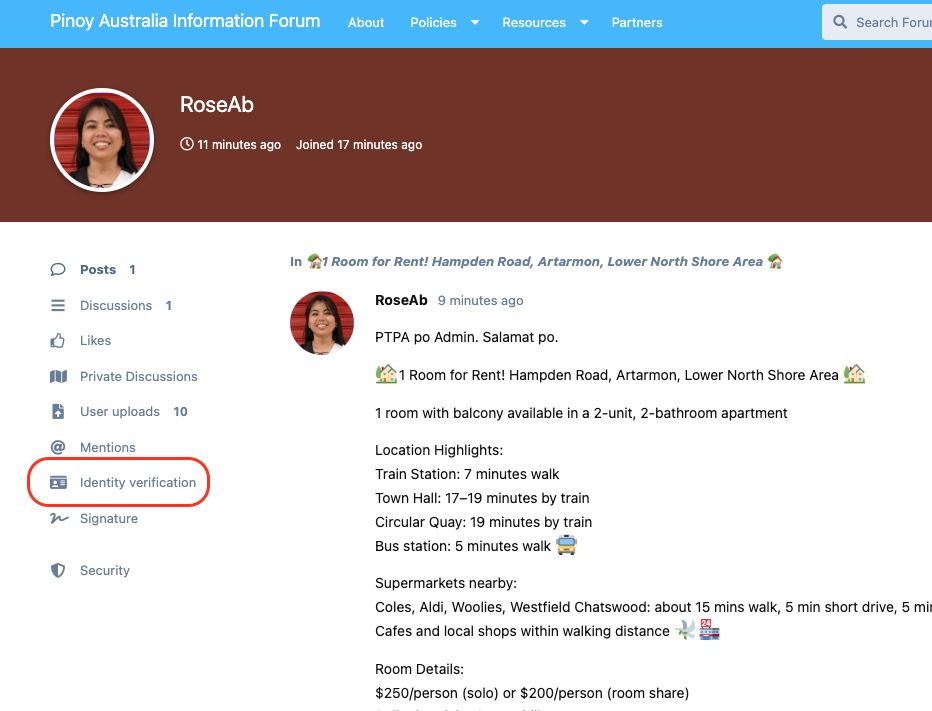Click the User uploads file icon

(58, 412)
